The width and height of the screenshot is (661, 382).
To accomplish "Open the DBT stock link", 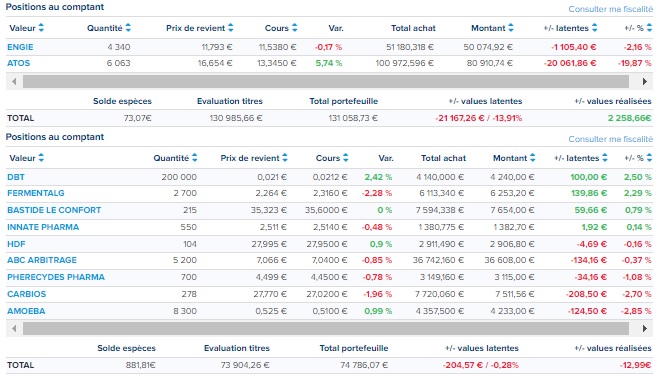I will 16,177.
